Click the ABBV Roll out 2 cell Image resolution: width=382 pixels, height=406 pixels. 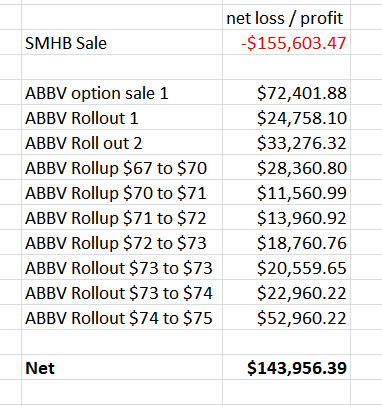[x=122, y=142]
